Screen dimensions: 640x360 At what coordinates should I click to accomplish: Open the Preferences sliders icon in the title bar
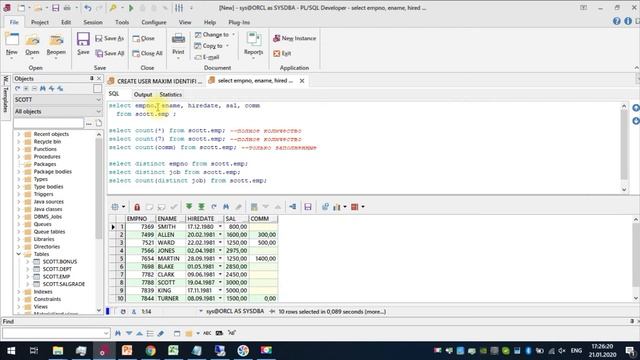pos(179,8)
